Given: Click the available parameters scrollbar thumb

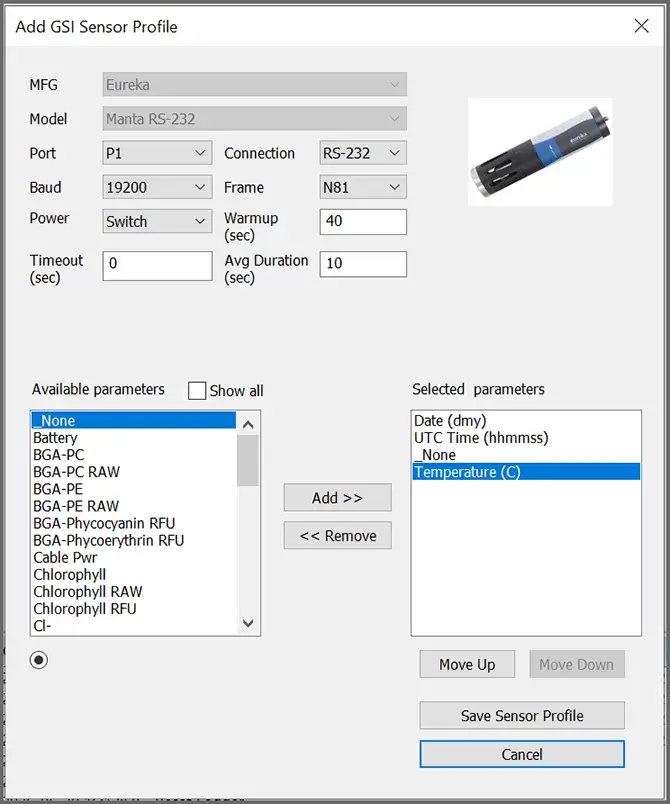Looking at the screenshot, I should coord(248,460).
